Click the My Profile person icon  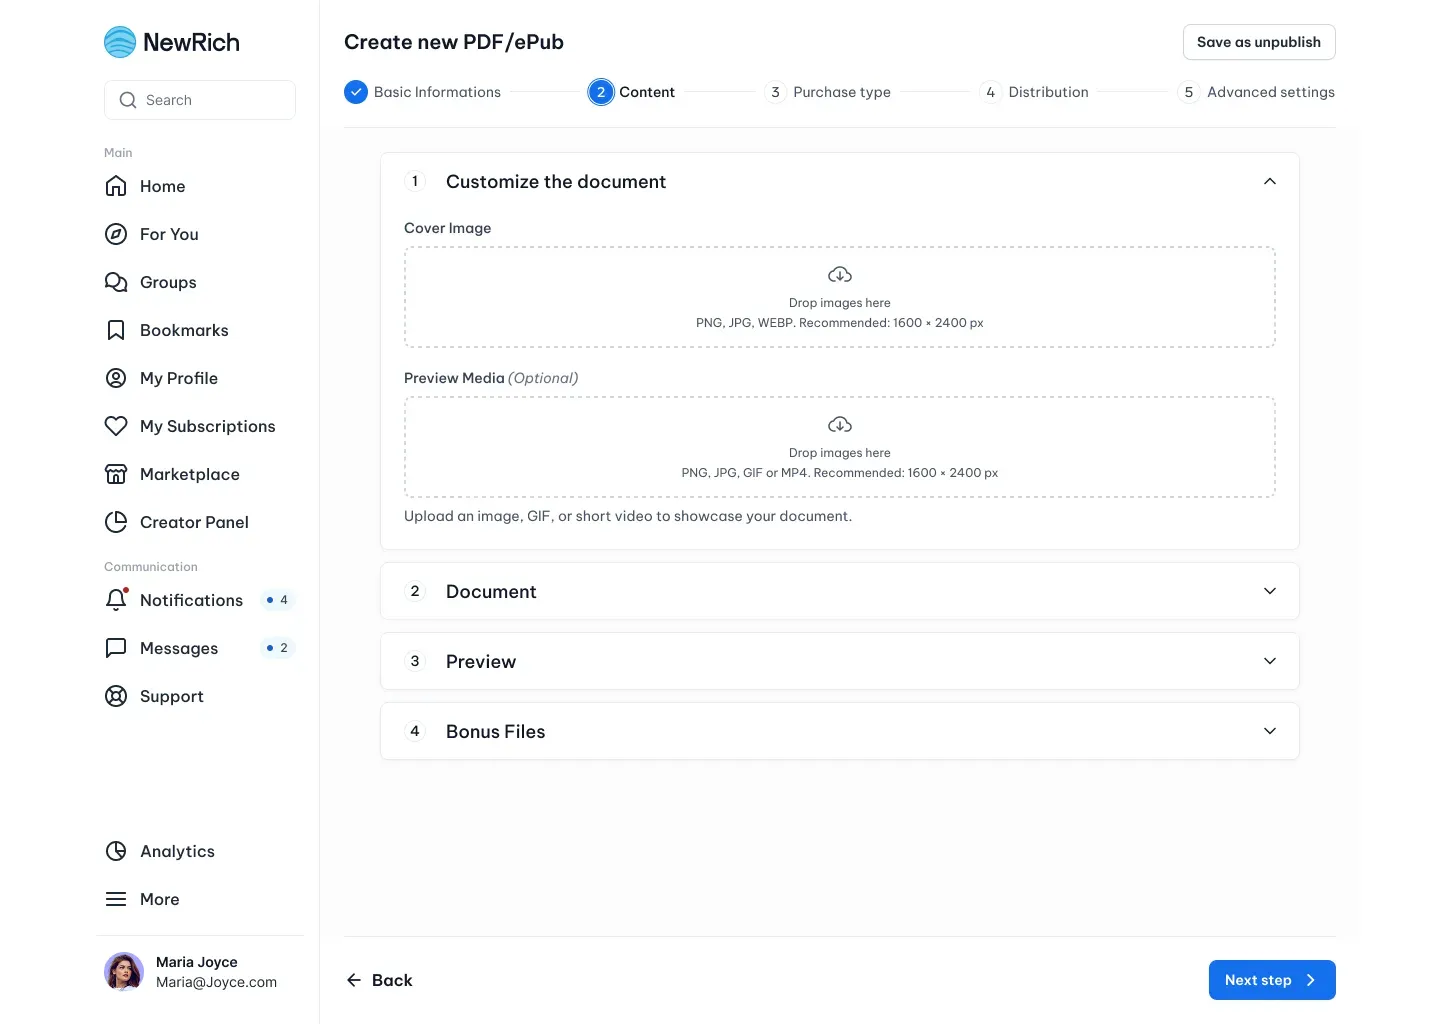click(116, 378)
